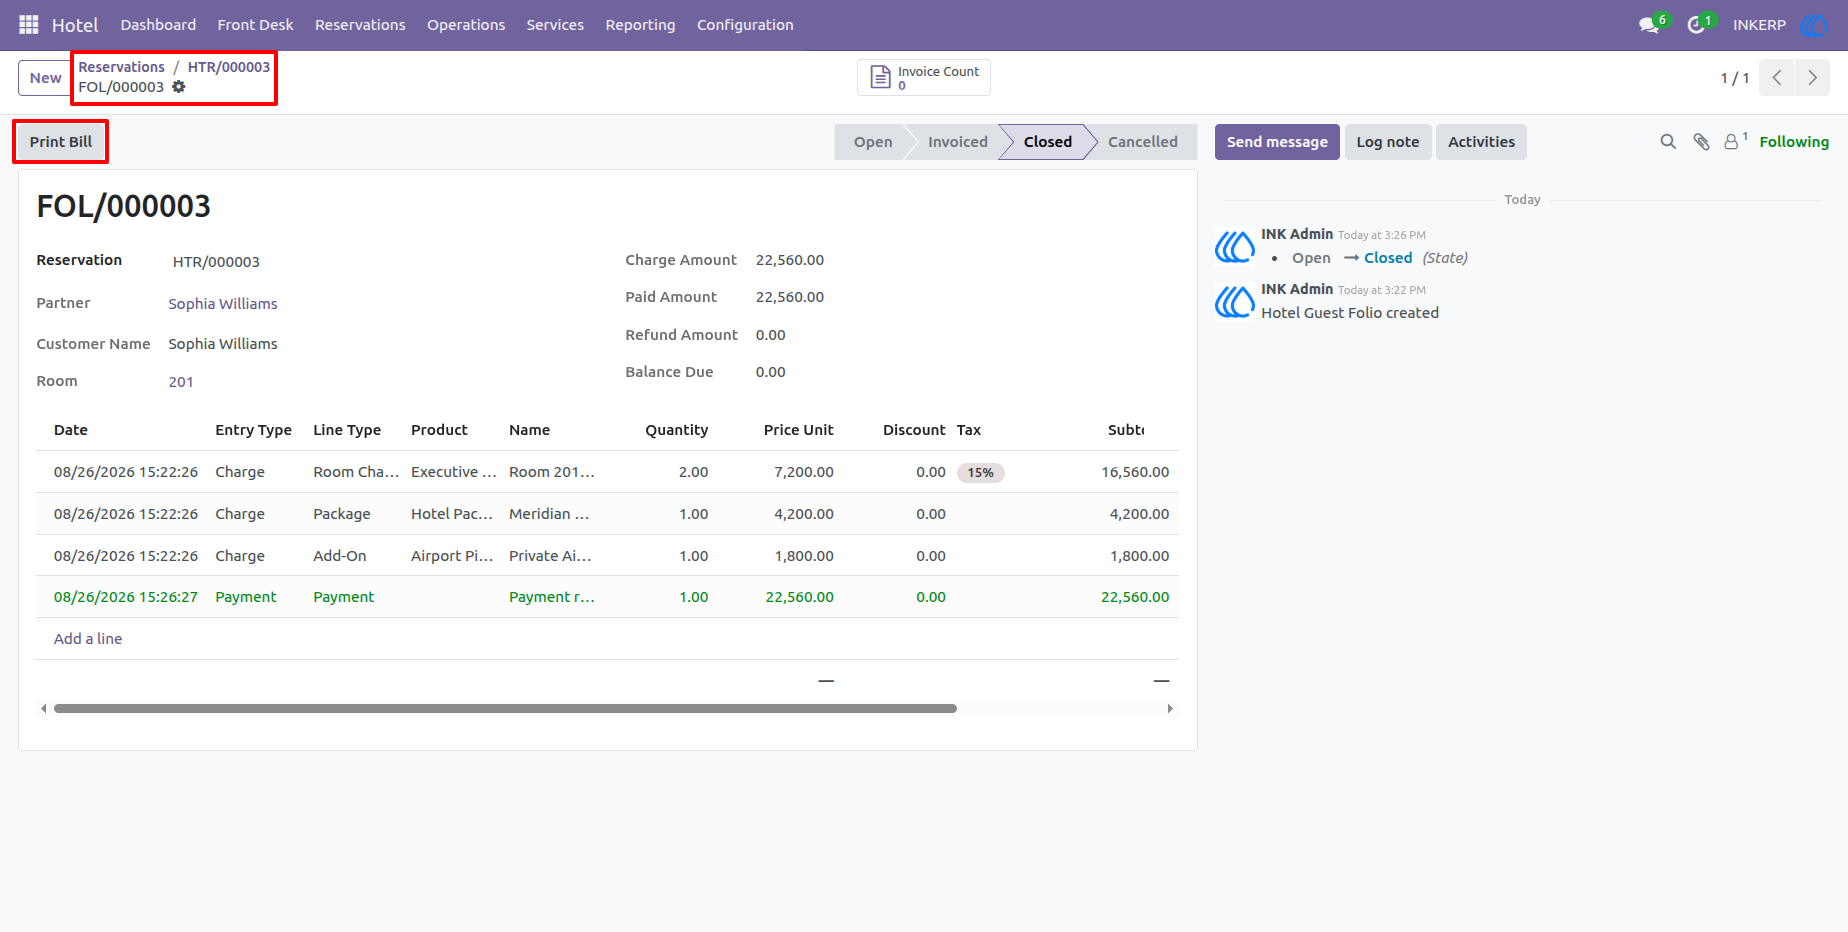Open the Operations menu
Image resolution: width=1848 pixels, height=932 pixels.
click(x=466, y=25)
